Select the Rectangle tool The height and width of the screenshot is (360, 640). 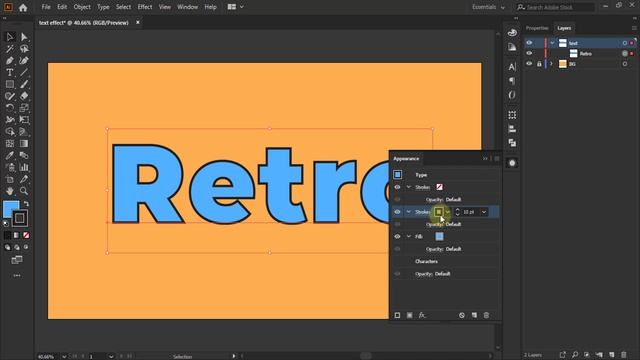pyautogui.click(x=10, y=84)
